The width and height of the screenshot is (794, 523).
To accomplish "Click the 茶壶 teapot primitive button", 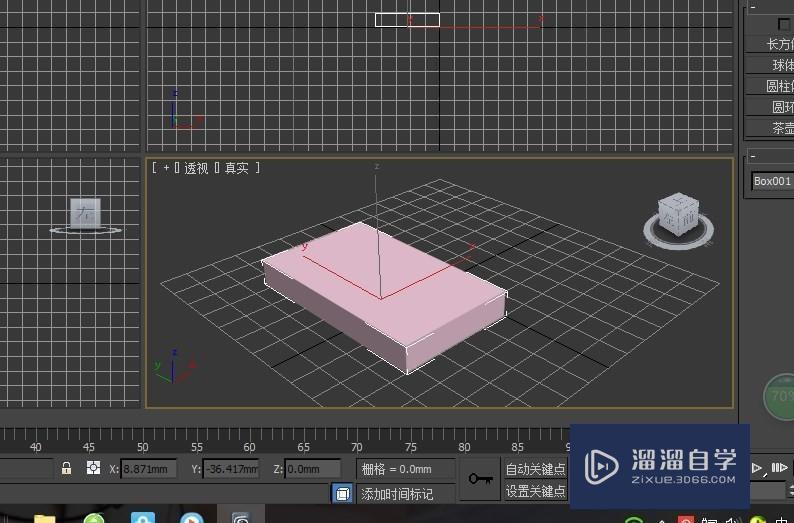I will [770, 128].
